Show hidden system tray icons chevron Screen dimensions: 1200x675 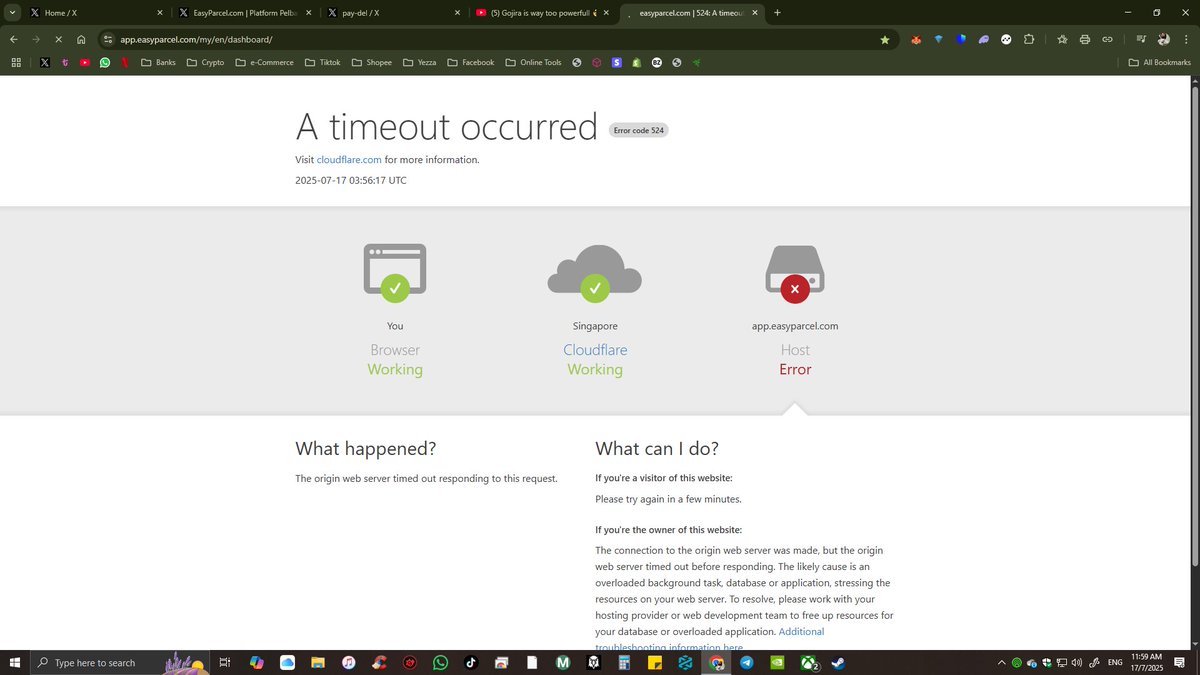(x=1001, y=662)
